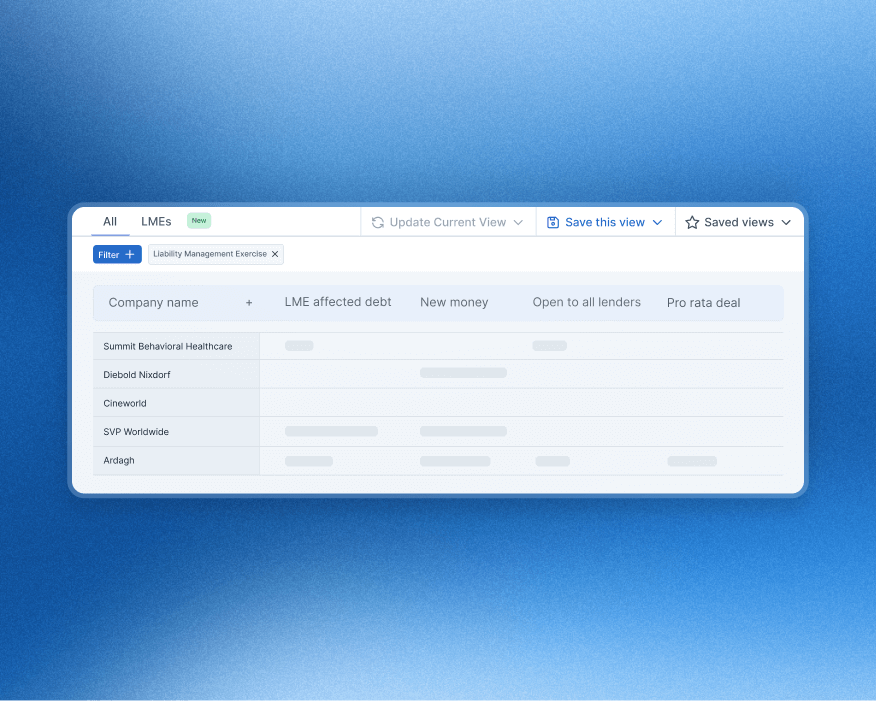Click the Open to all lenders header
876x701 pixels.
587,302
